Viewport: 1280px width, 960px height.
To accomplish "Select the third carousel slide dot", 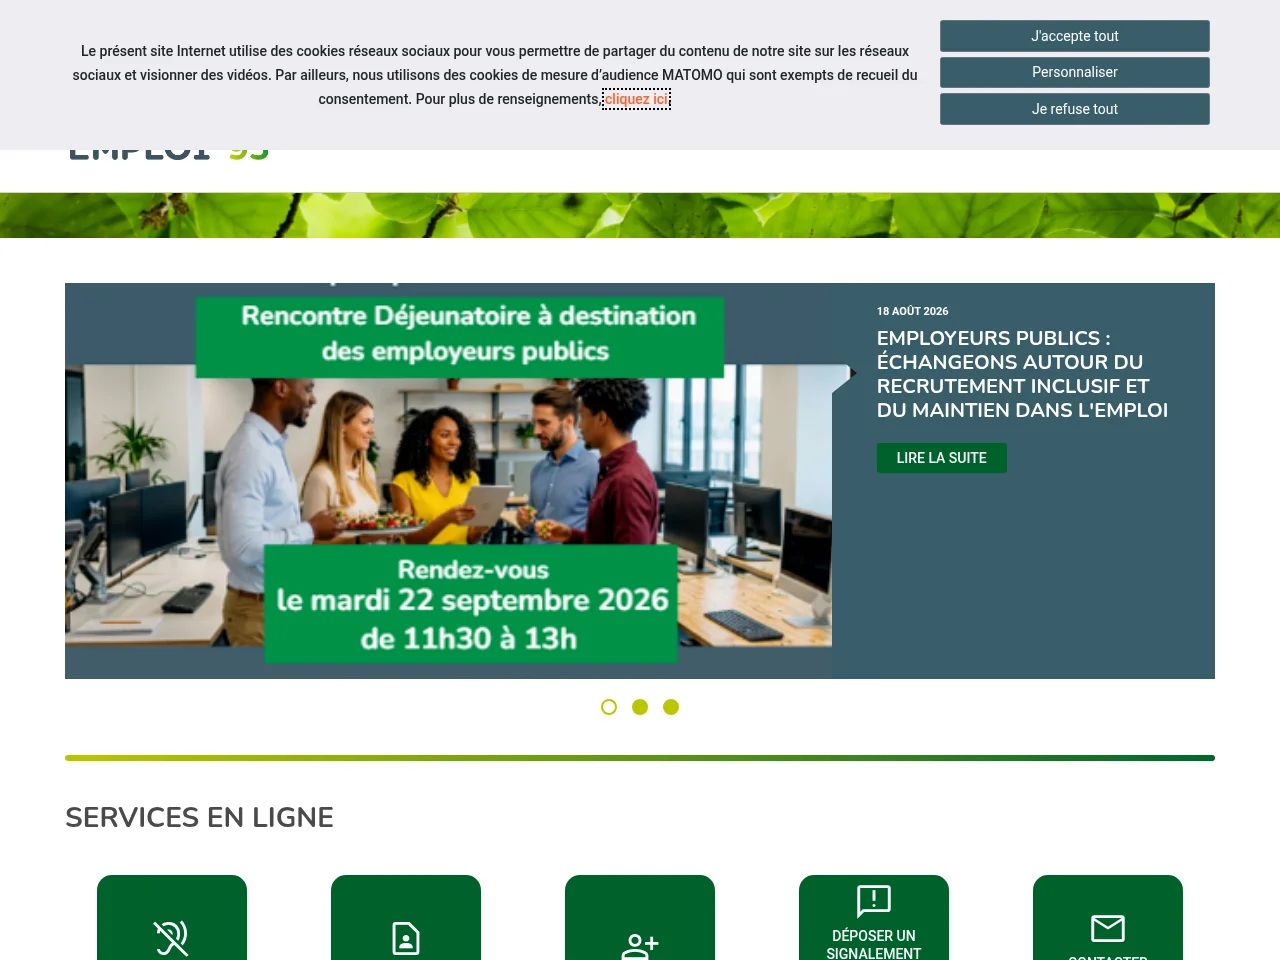I will pos(671,707).
